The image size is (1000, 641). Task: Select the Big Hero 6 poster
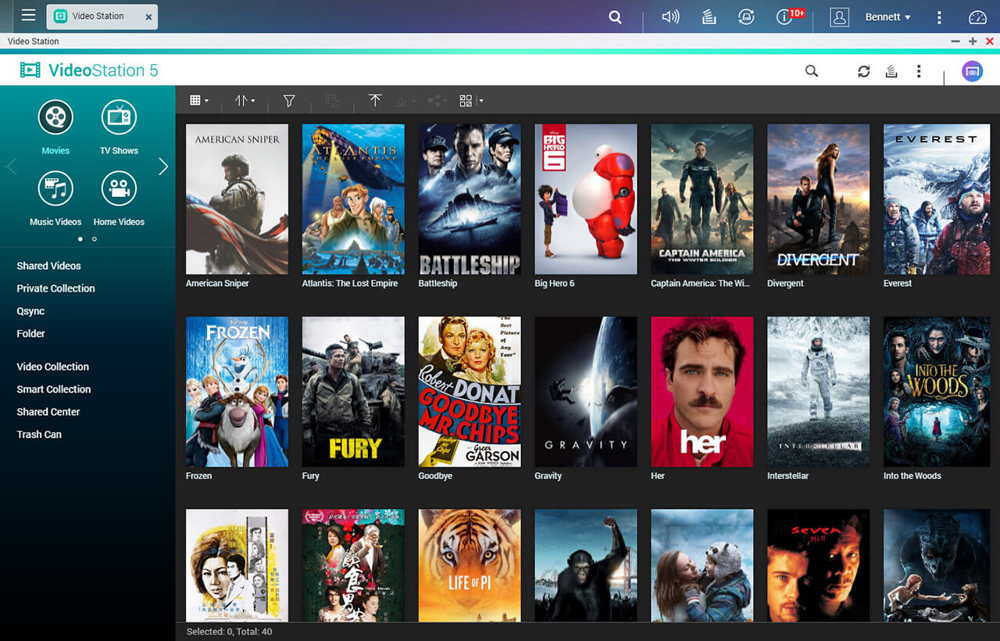point(585,199)
